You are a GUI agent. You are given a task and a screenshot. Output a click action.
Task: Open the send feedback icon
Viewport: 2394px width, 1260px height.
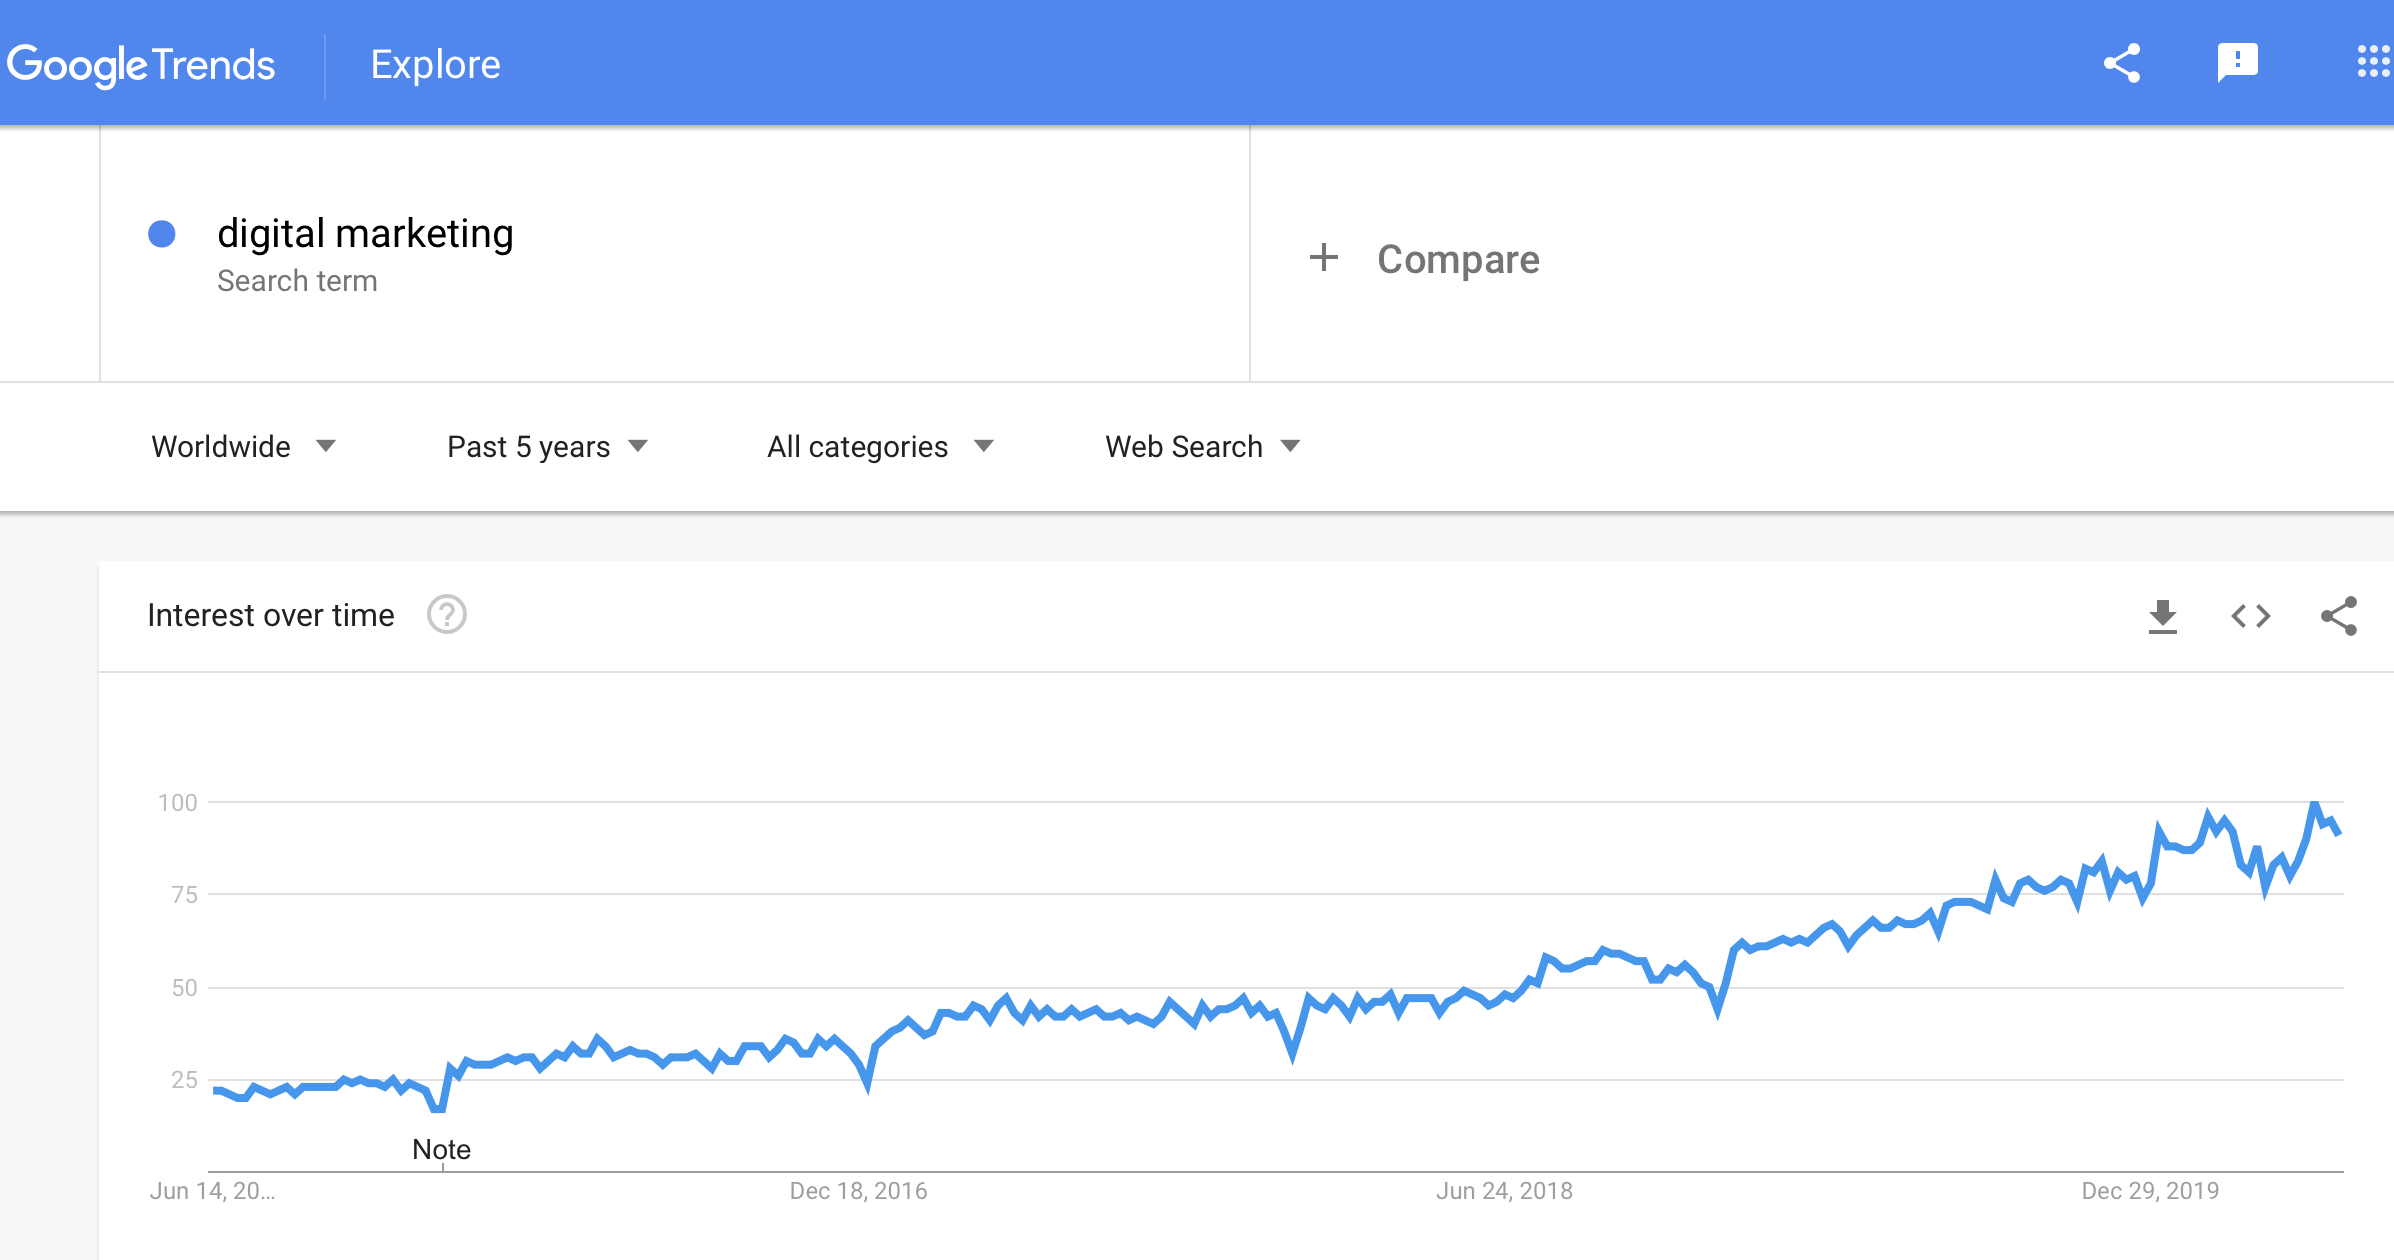[x=2237, y=63]
